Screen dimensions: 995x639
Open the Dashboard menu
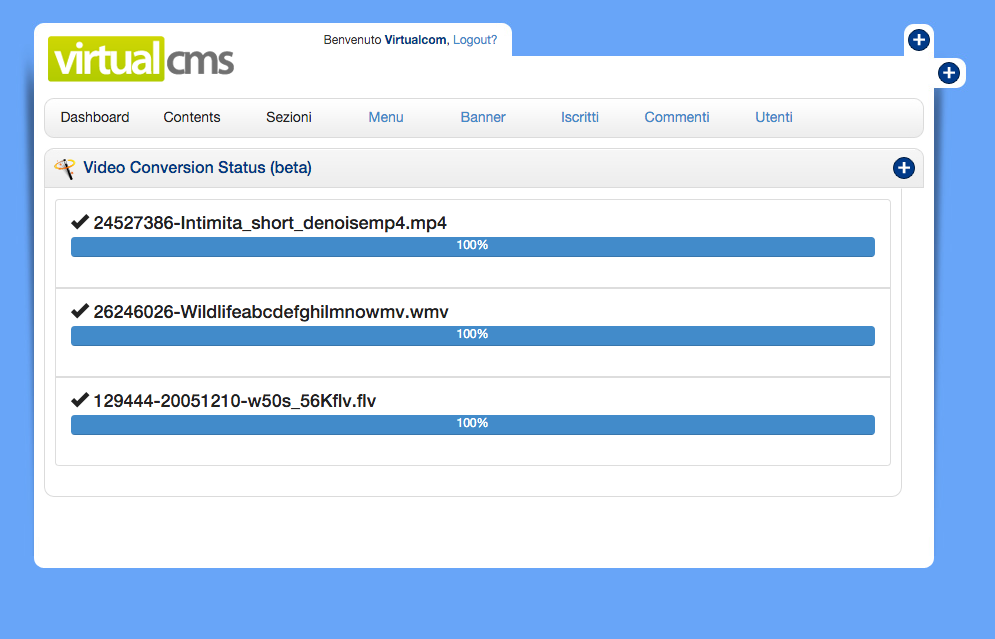tap(95, 117)
